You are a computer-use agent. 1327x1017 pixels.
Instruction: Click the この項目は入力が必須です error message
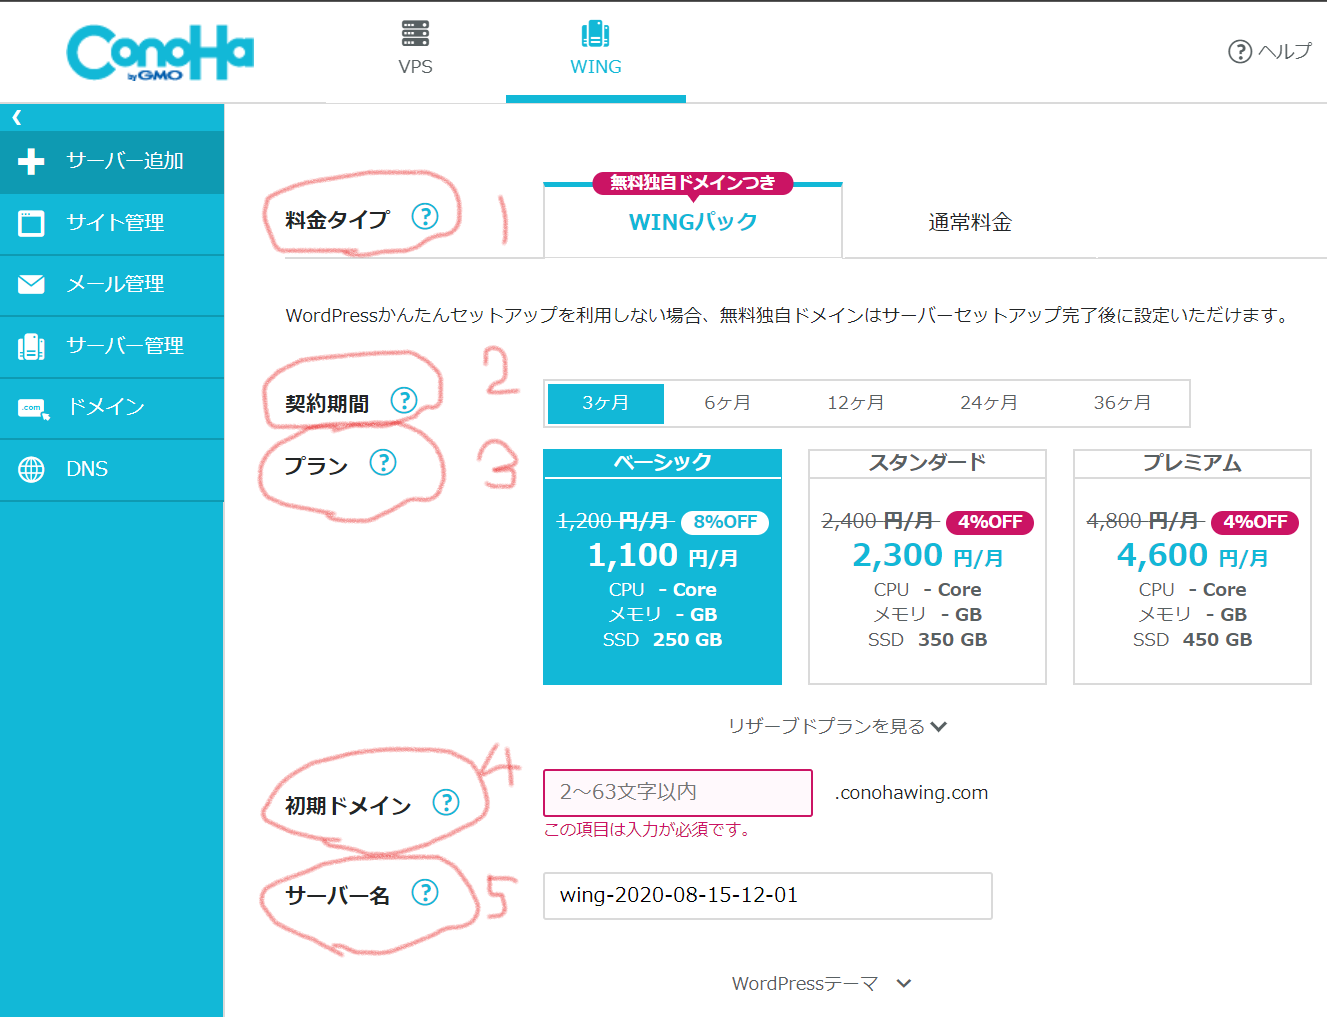pos(647,830)
